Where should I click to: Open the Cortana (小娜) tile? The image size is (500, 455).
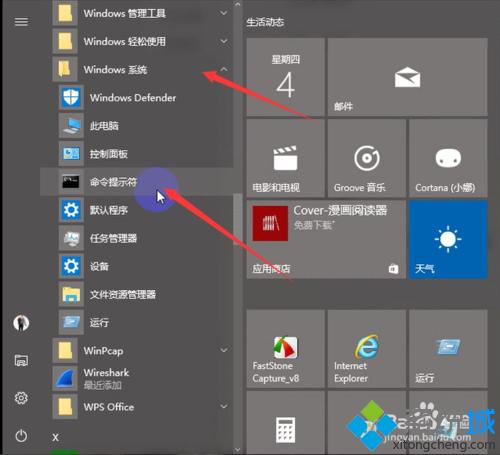448,158
